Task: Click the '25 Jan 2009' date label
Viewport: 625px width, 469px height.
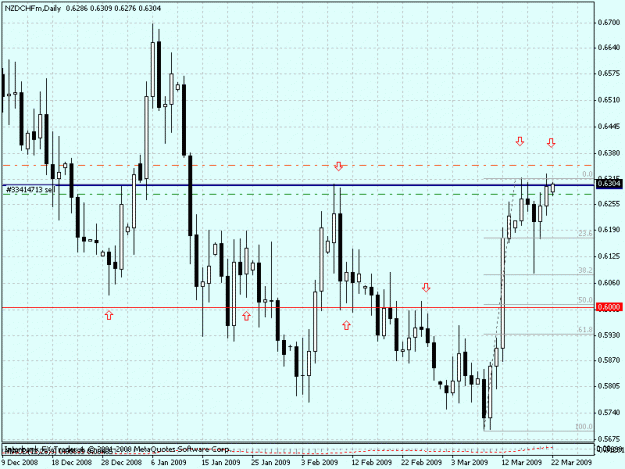Action: click(270, 462)
